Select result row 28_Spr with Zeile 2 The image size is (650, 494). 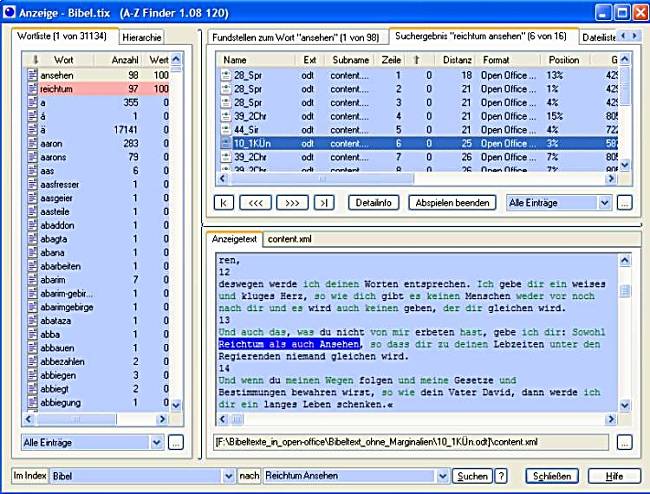click(x=419, y=89)
